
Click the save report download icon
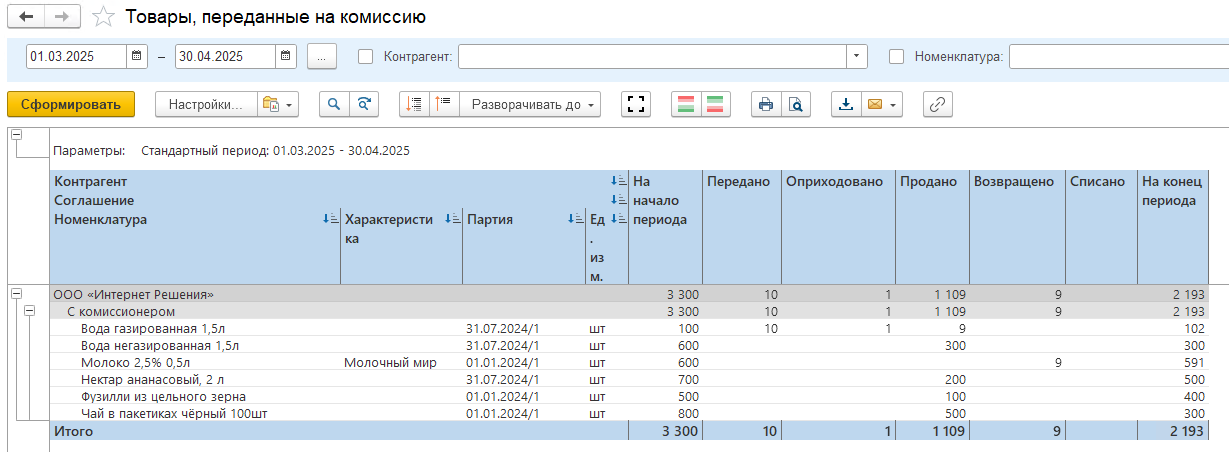click(846, 104)
